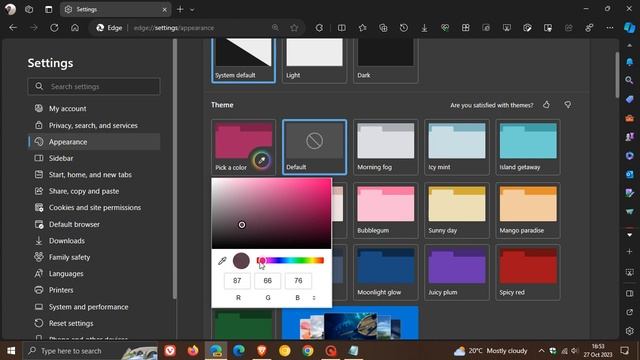Image resolution: width=640 pixels, height=360 pixels.
Task: Open Brave browser from the taskbar
Action: coord(262,351)
